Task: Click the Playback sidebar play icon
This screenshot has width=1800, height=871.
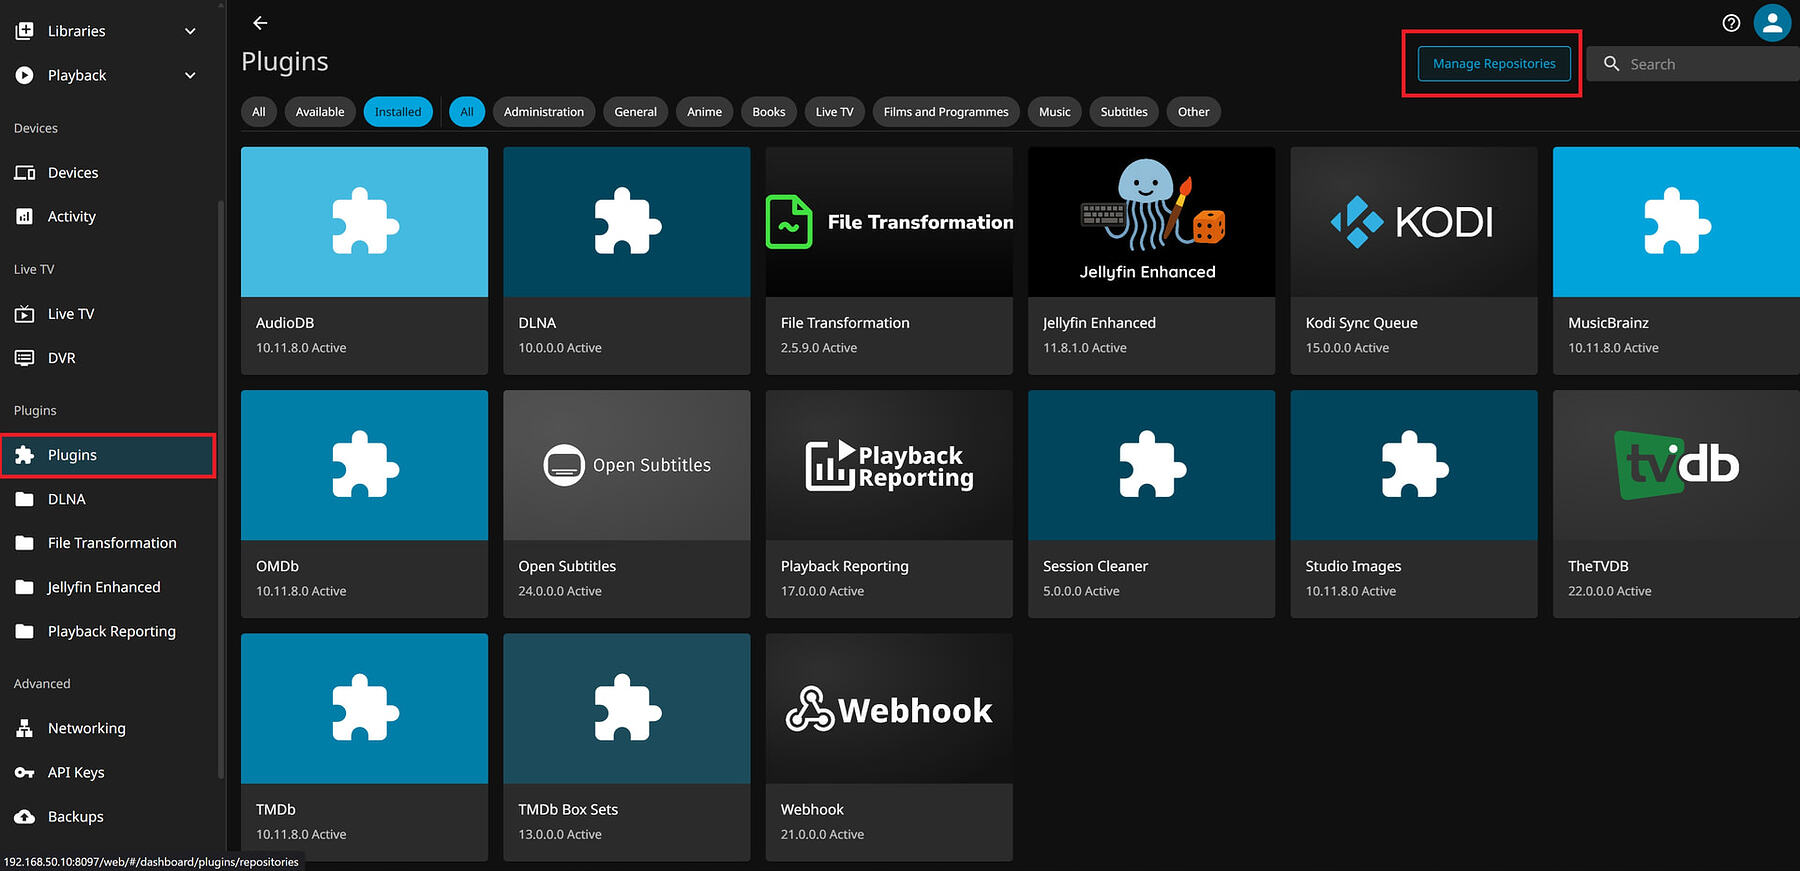Action: [x=25, y=75]
